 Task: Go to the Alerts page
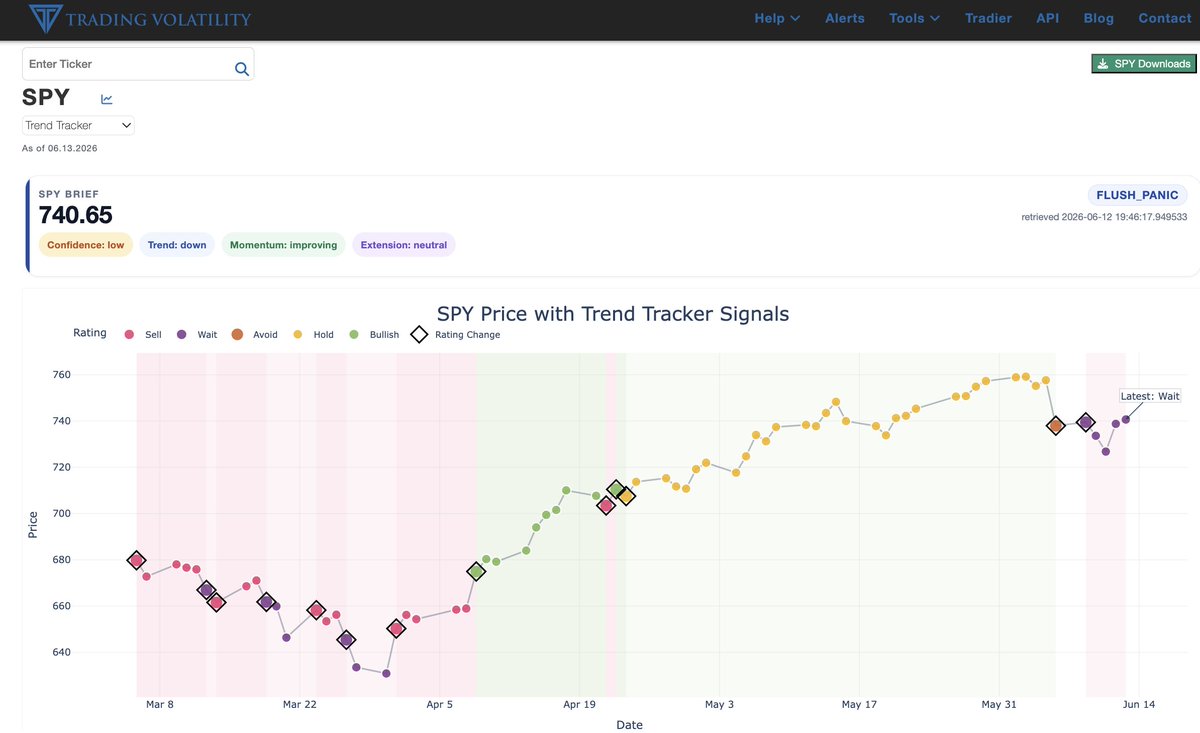pyautogui.click(x=845, y=18)
